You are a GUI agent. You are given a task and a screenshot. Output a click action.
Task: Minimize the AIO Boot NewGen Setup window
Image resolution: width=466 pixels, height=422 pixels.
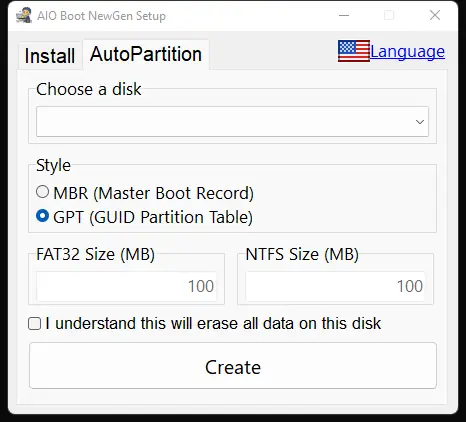coord(344,15)
